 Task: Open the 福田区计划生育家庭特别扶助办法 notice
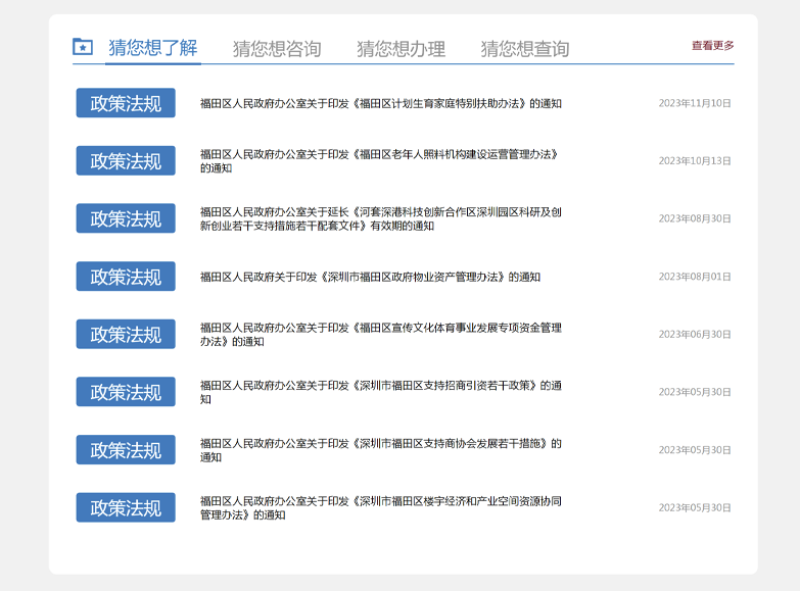coord(380,103)
